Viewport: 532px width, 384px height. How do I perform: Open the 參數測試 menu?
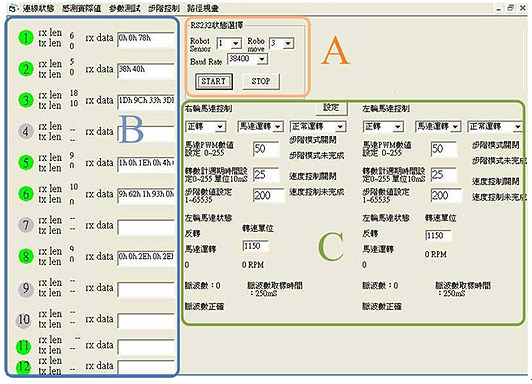point(125,8)
